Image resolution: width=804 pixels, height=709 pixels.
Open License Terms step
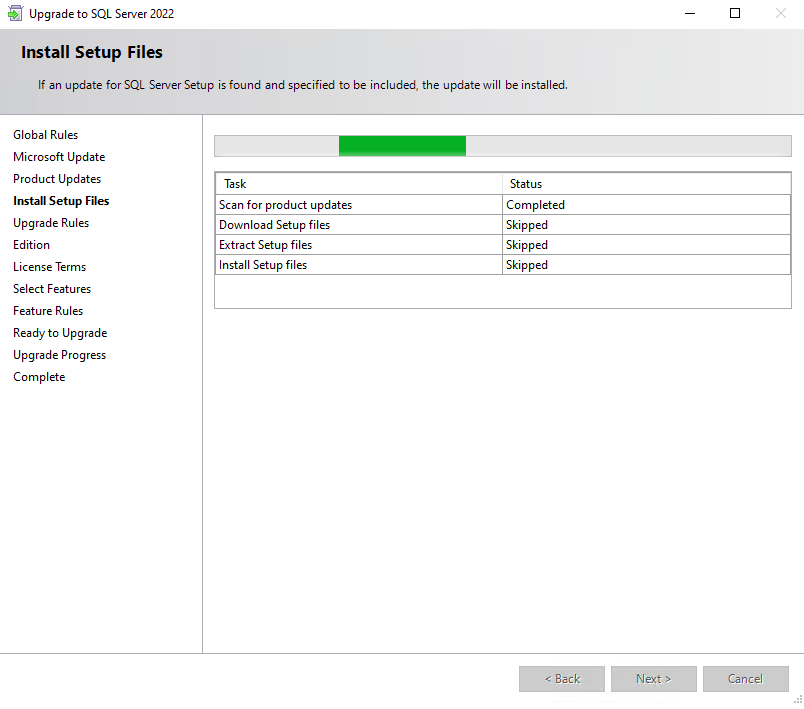point(50,267)
